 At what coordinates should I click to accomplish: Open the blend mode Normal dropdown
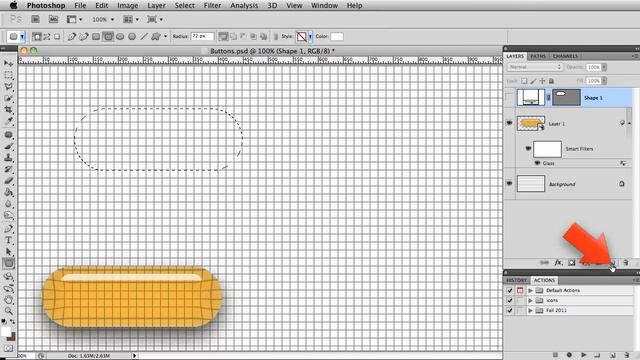pyautogui.click(x=535, y=67)
